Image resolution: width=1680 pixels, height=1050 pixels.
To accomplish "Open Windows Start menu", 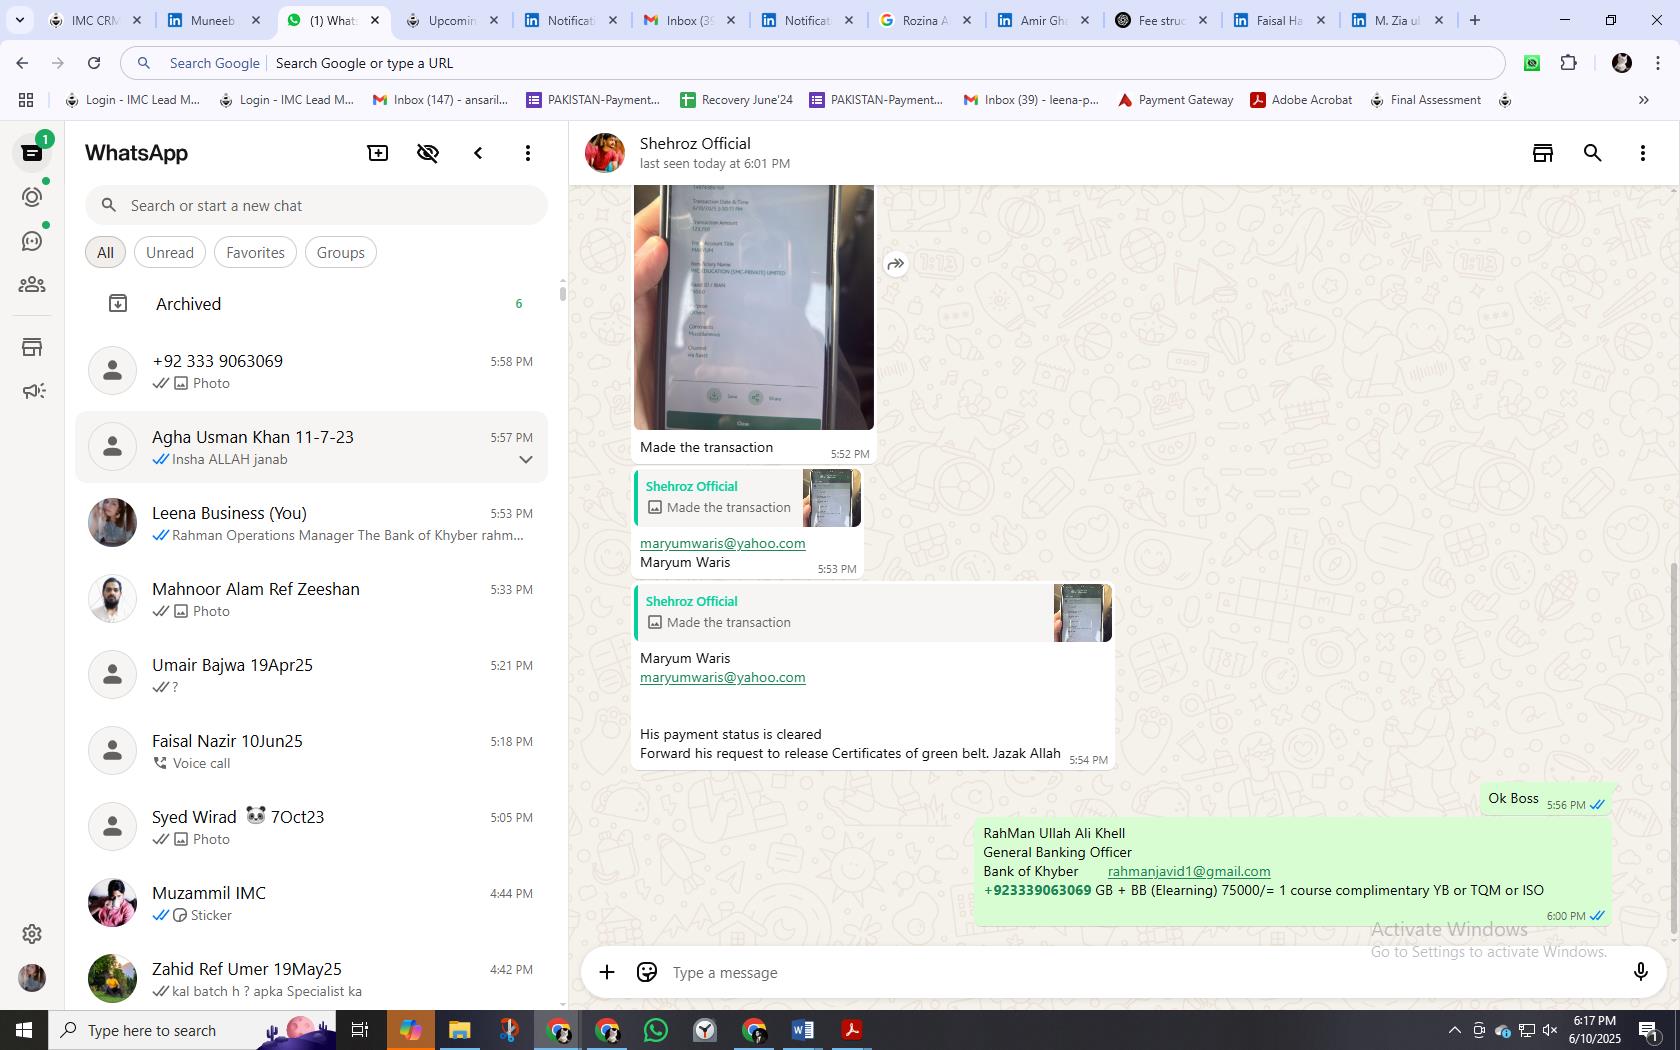I will tap(24, 1030).
